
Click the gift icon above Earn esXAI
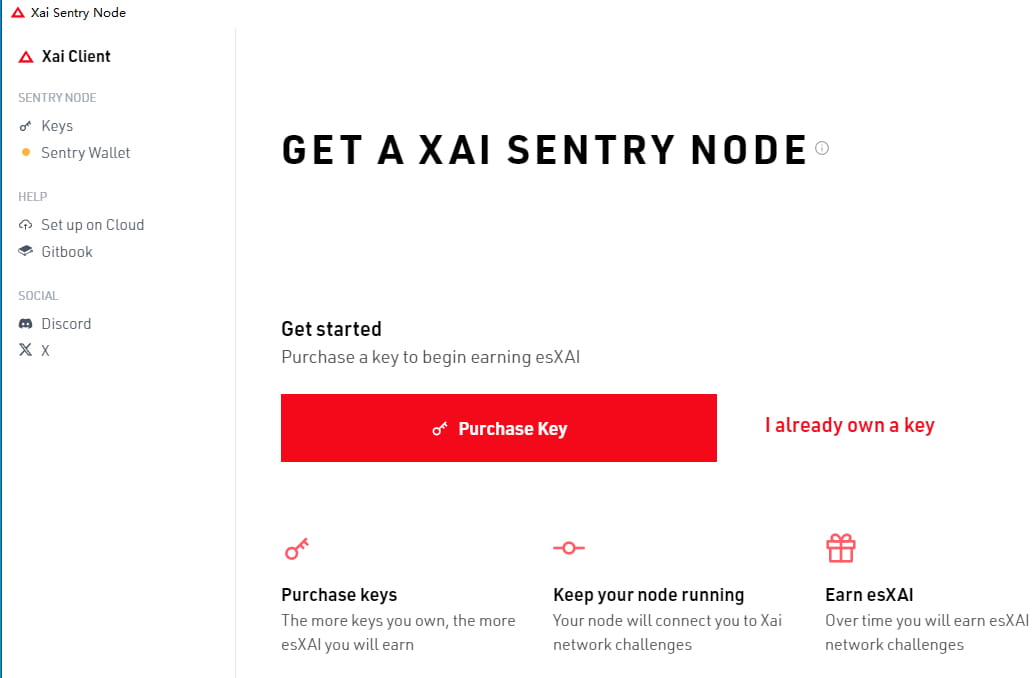[x=841, y=548]
